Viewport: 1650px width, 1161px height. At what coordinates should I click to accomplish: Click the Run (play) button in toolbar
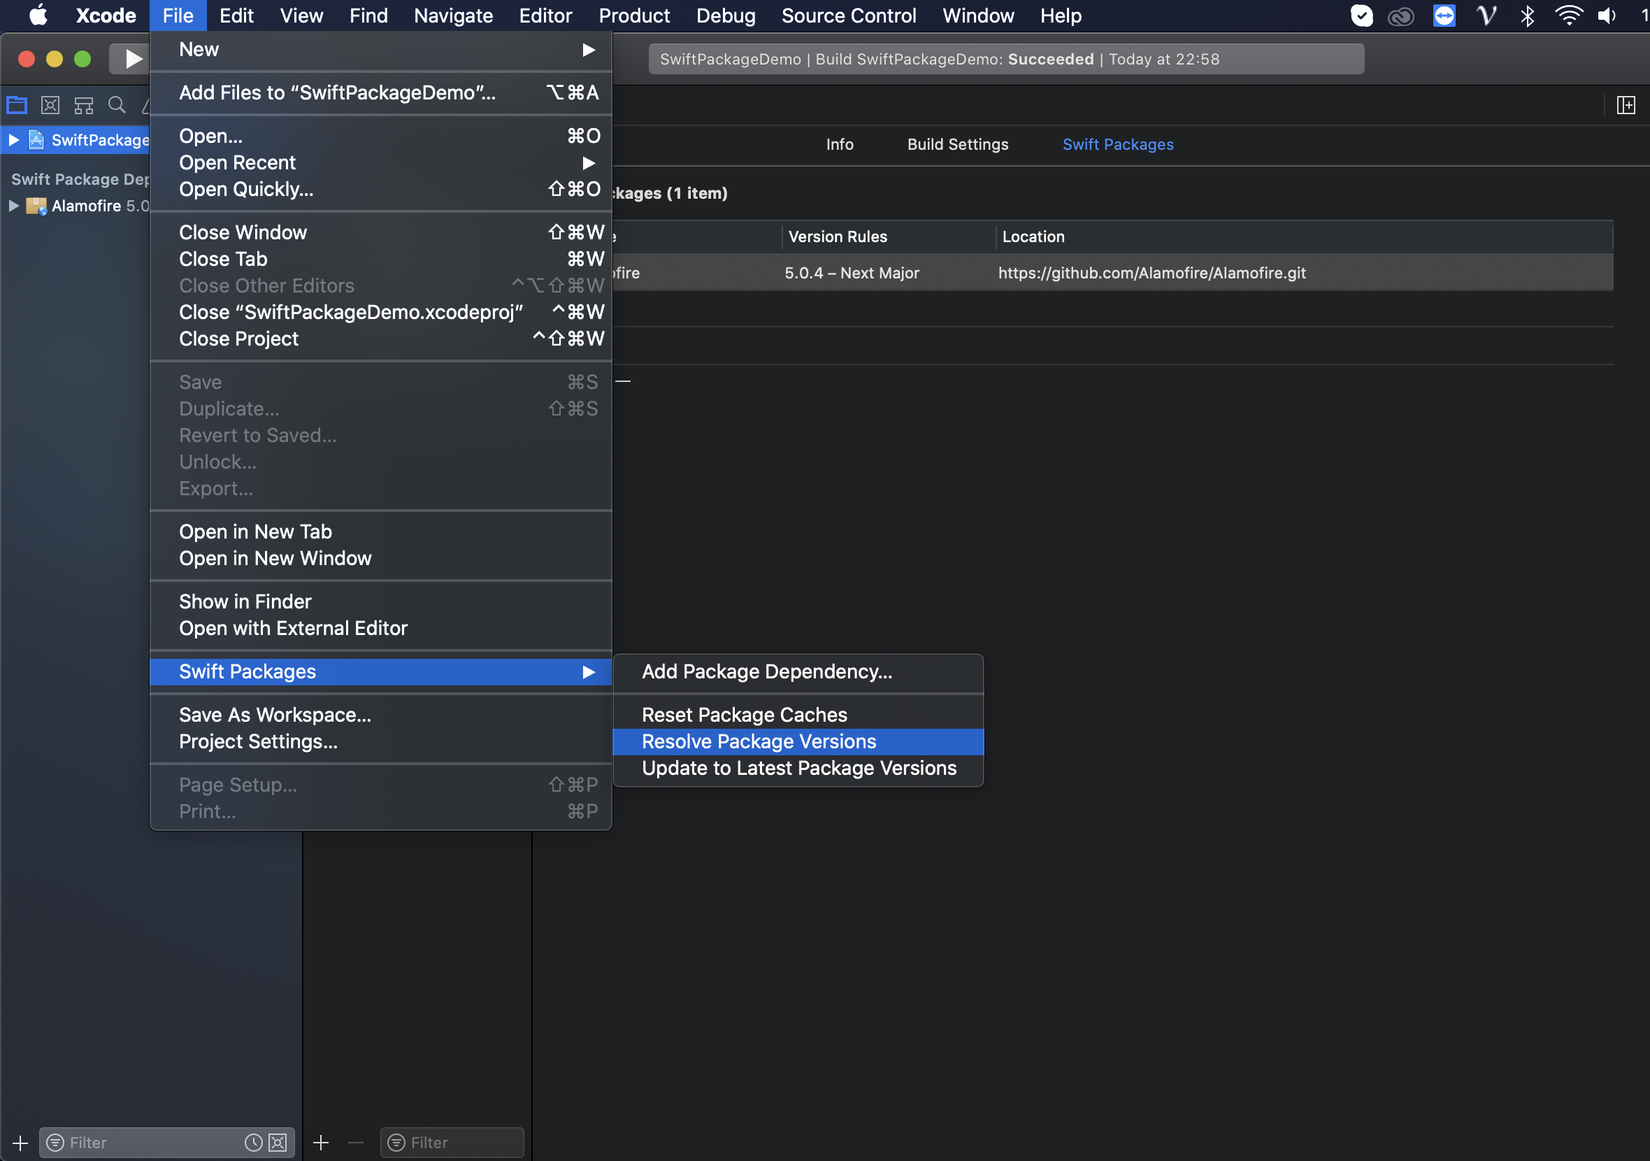(x=132, y=59)
